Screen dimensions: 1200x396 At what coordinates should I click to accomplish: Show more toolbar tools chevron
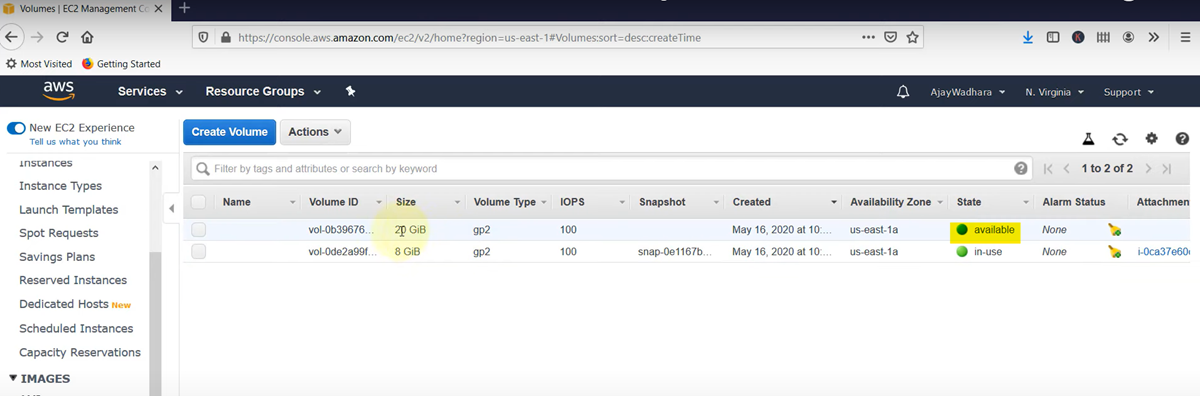[x=1153, y=37]
